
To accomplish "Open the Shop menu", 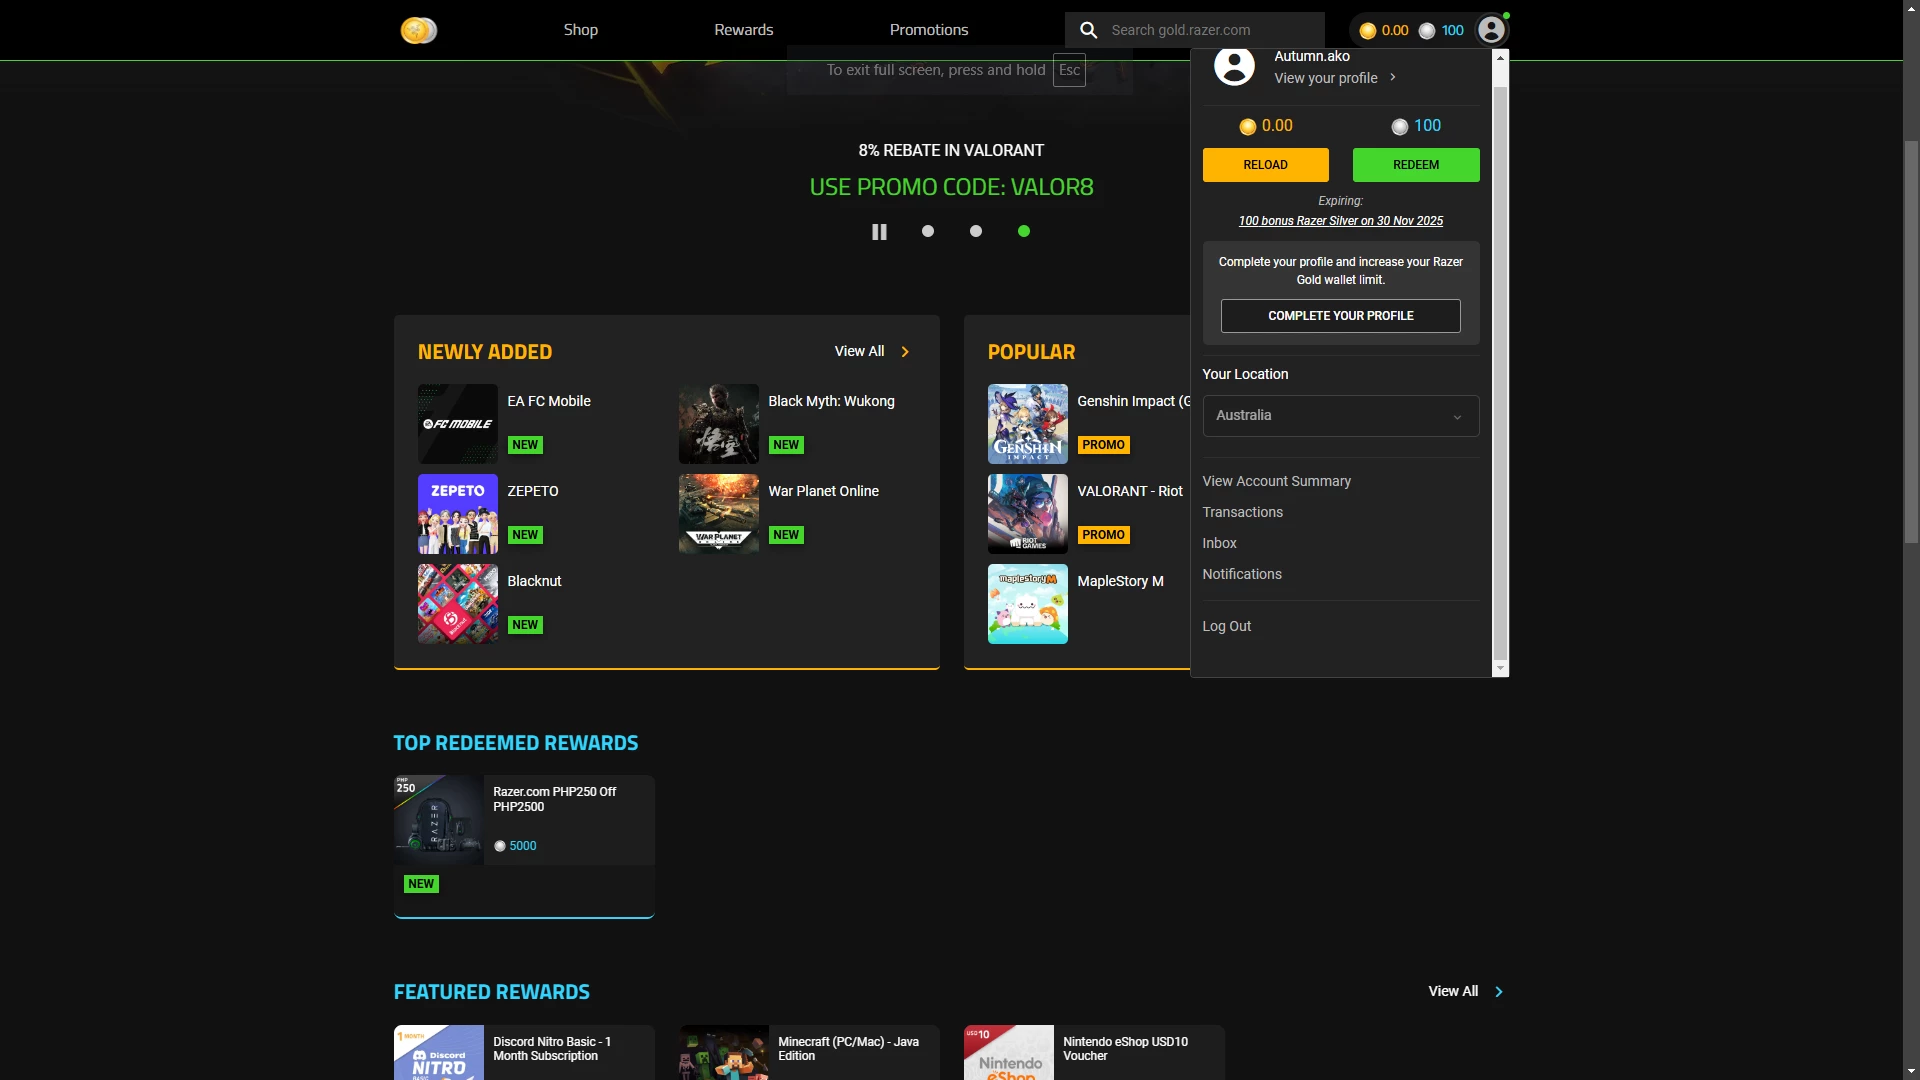I will click(x=580, y=30).
